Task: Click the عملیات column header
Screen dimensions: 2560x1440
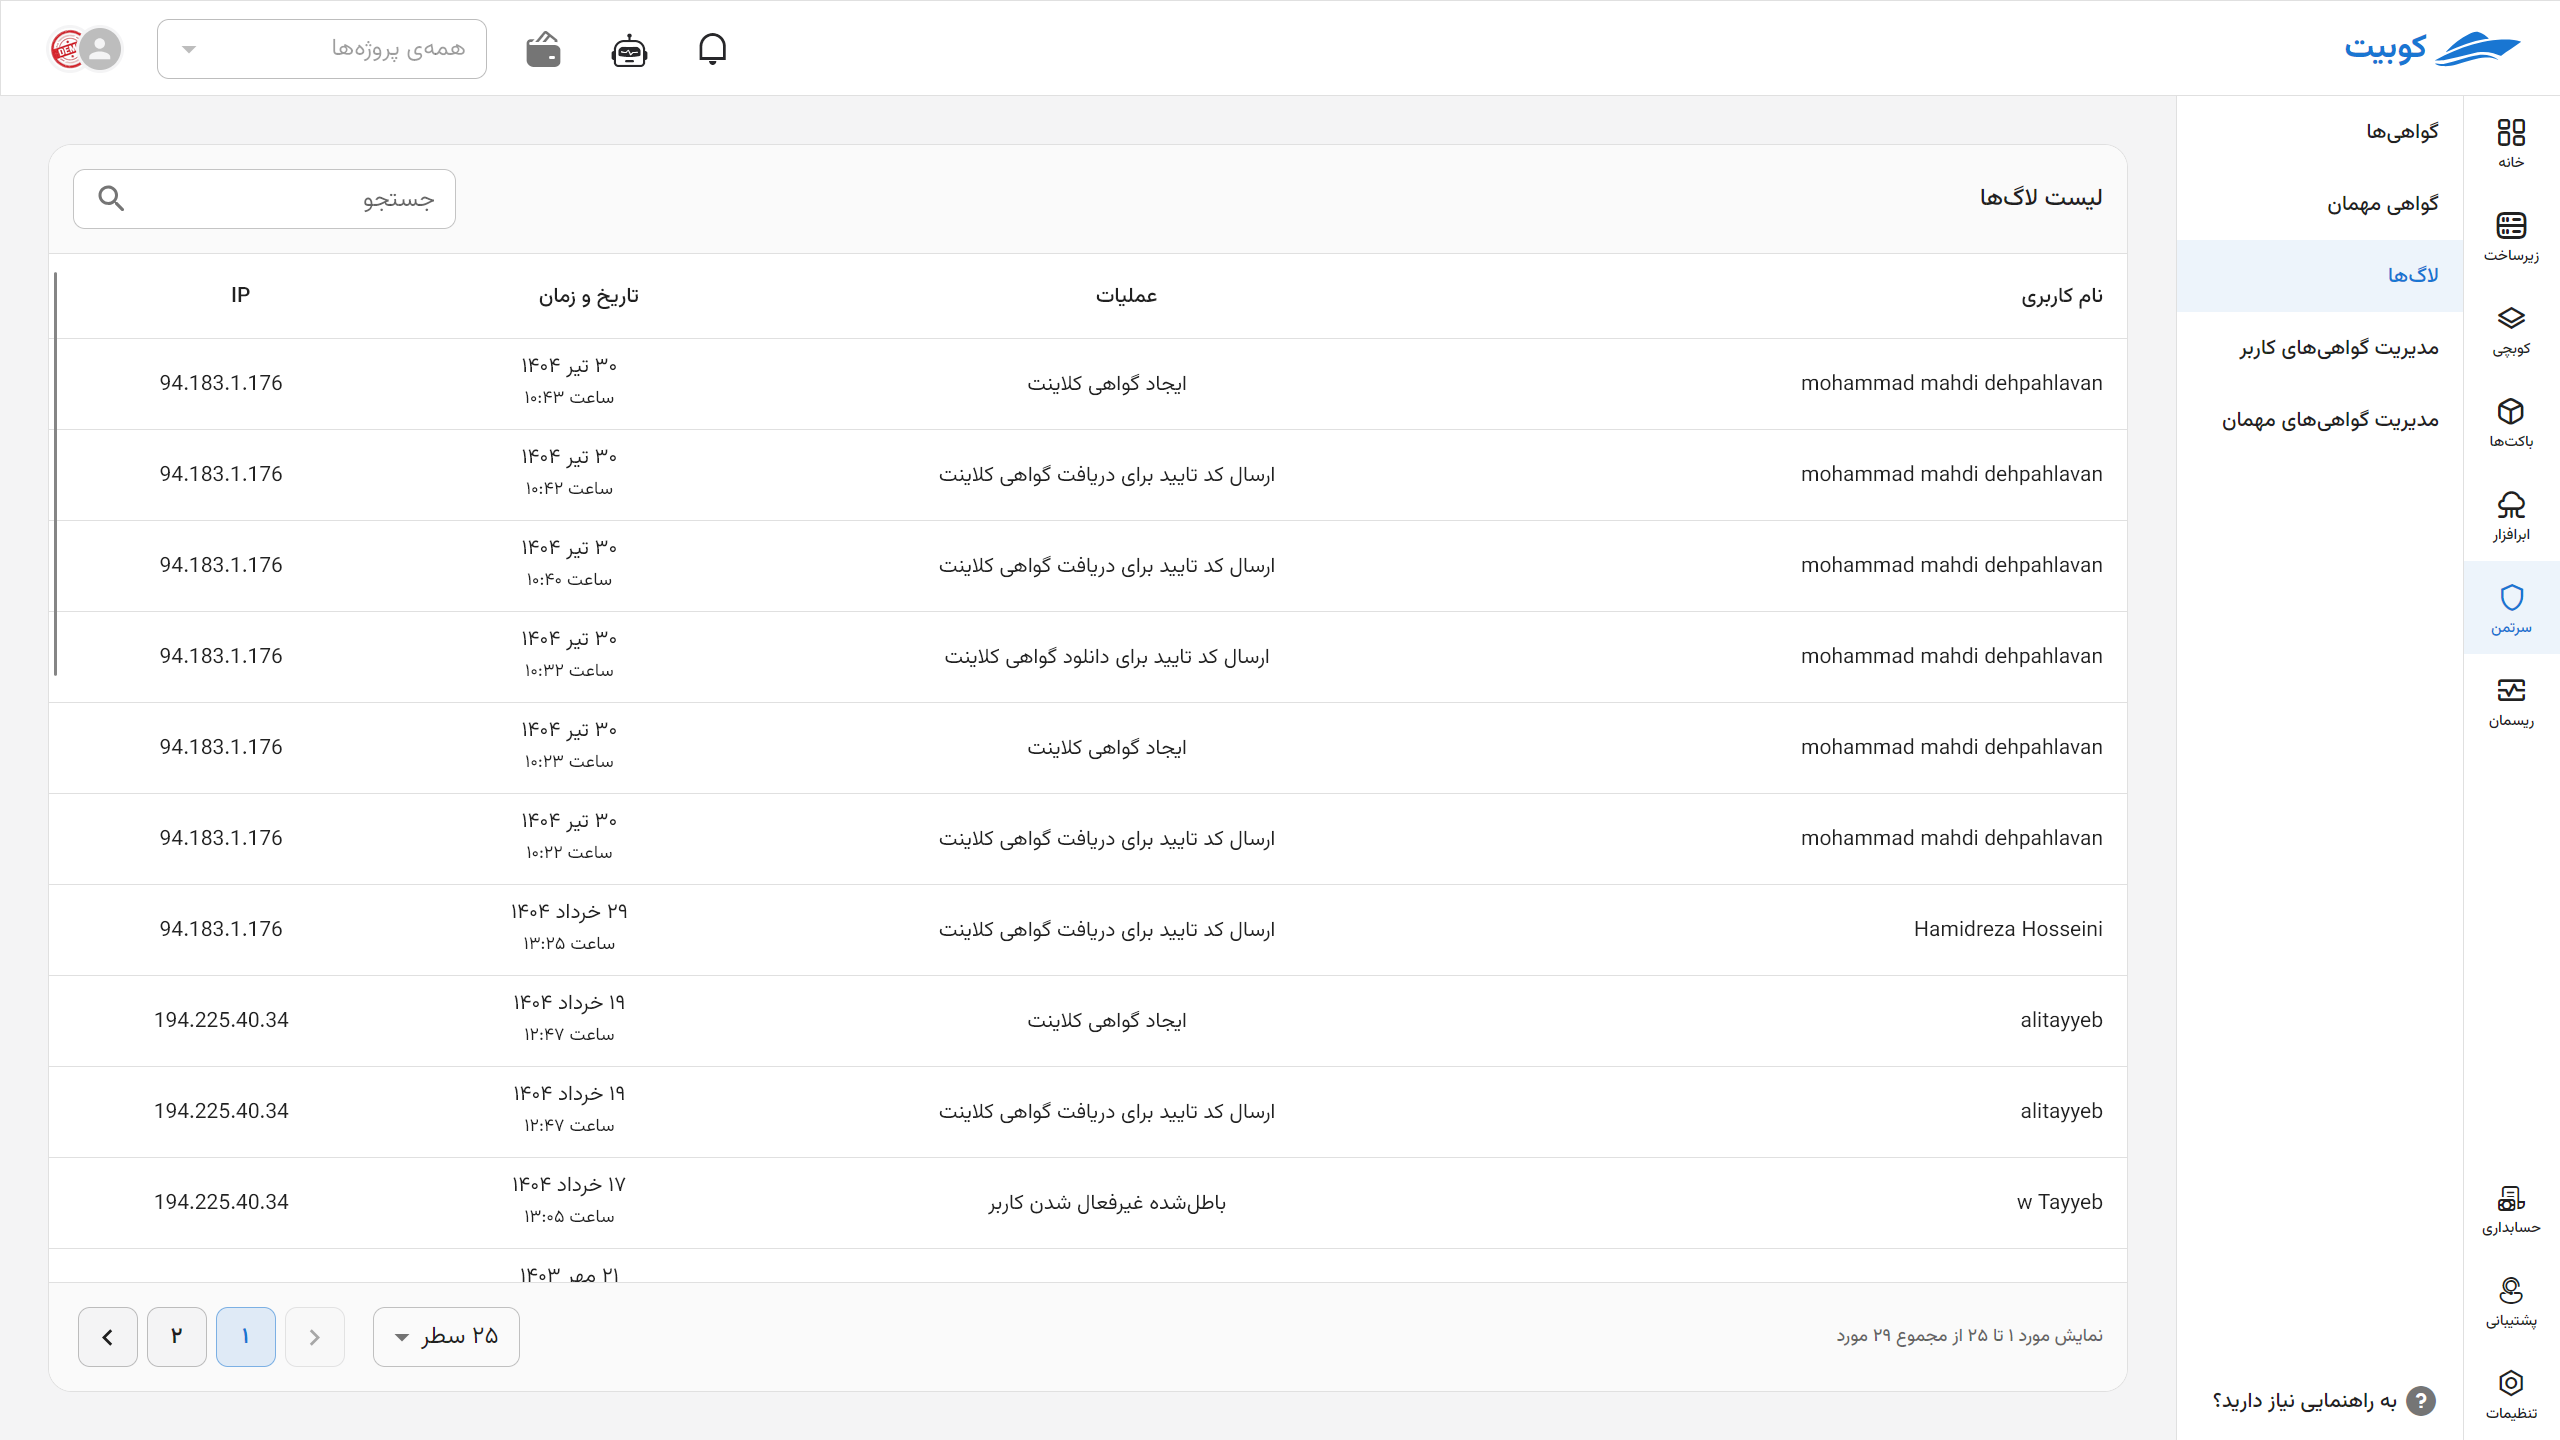Action: click(1126, 295)
